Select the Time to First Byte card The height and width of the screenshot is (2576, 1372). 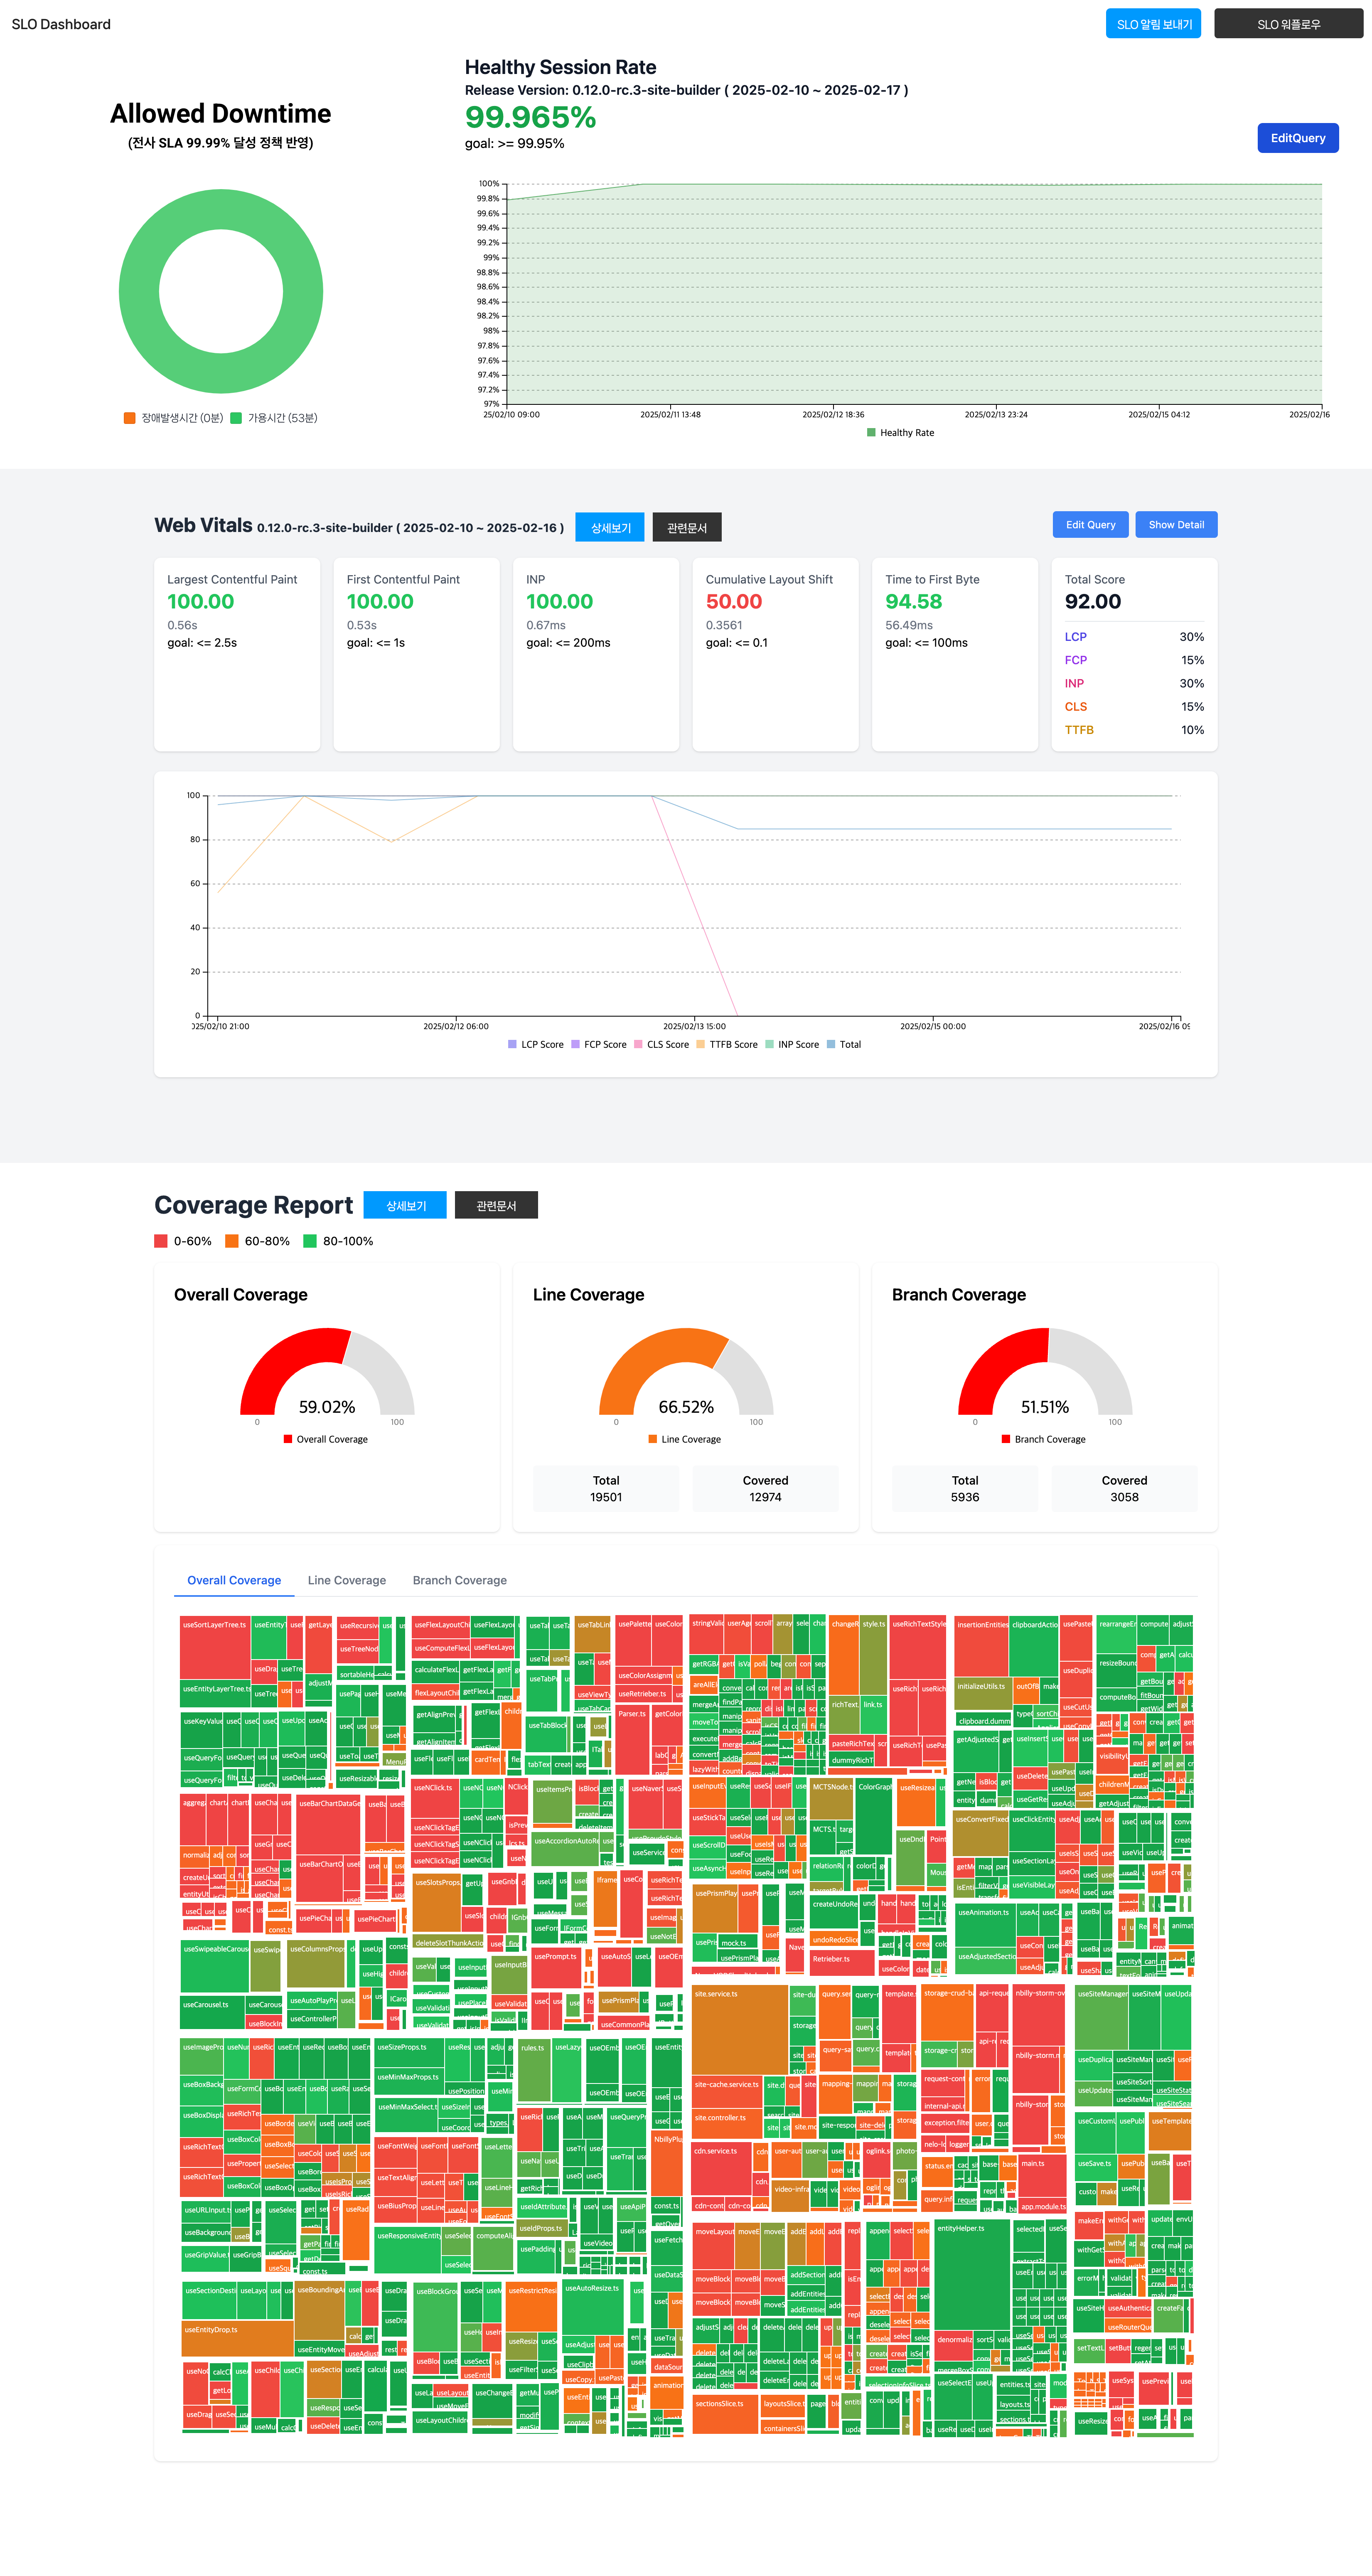(x=955, y=654)
